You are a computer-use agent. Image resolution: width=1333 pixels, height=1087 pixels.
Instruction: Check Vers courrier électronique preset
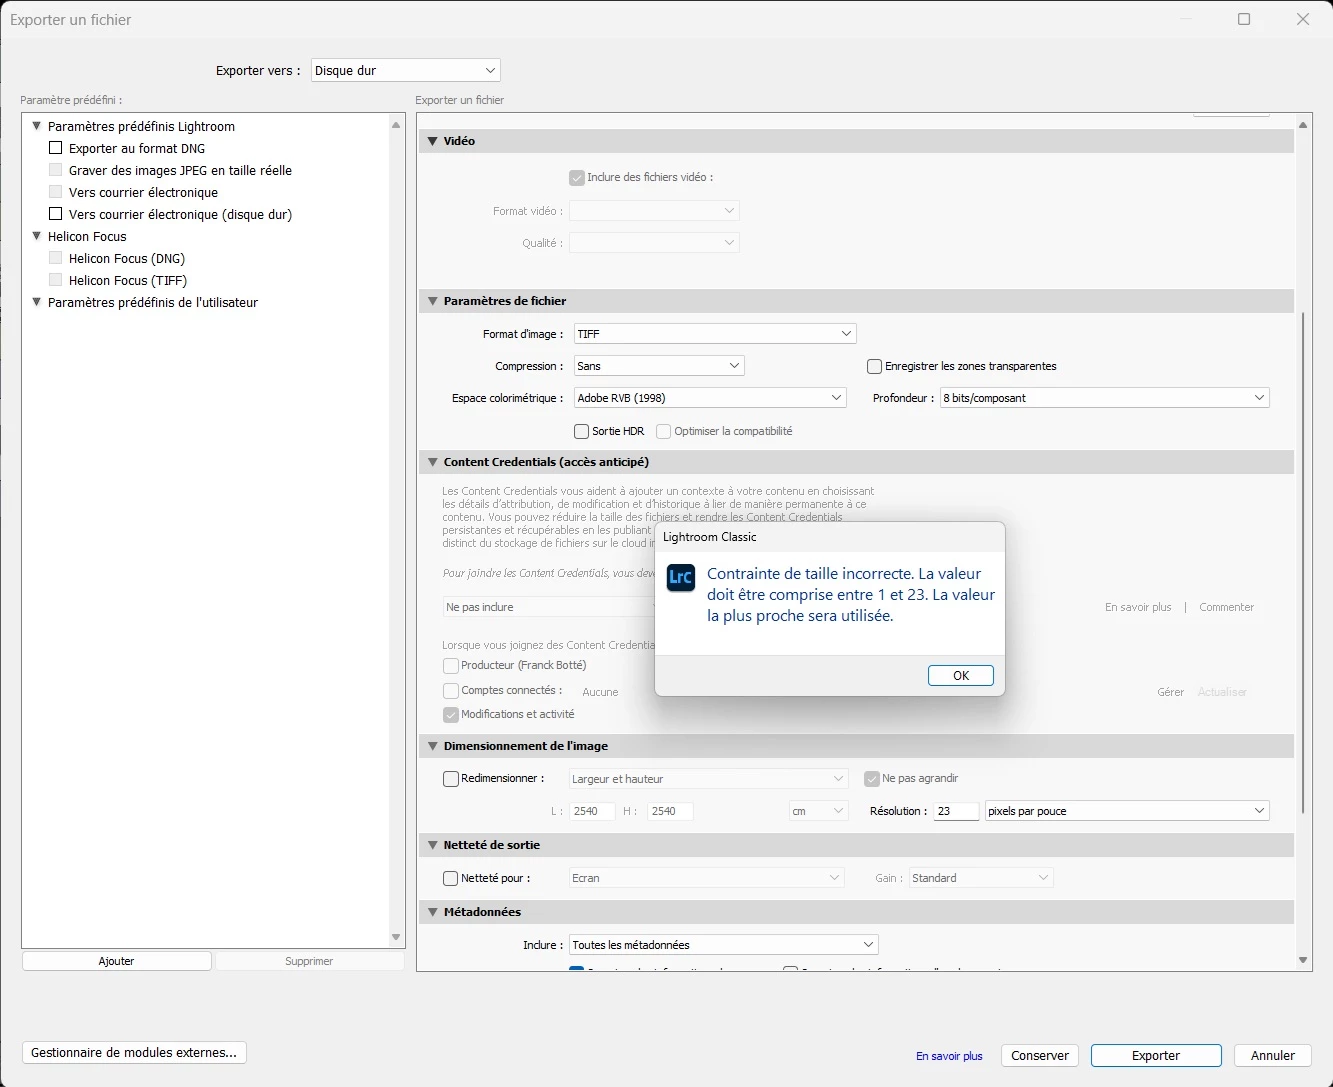pos(56,192)
